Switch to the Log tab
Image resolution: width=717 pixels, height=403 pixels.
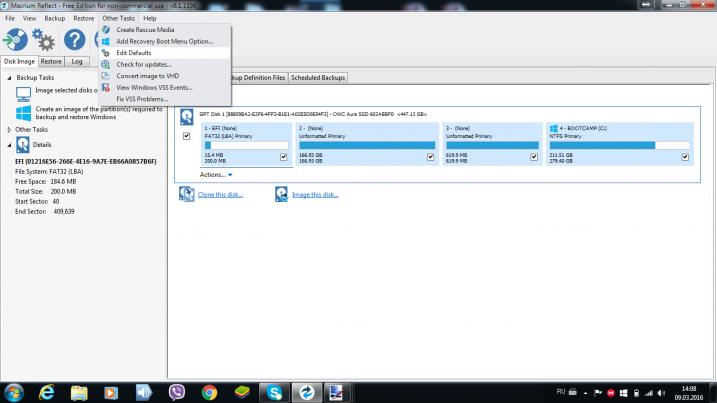pyautogui.click(x=77, y=61)
